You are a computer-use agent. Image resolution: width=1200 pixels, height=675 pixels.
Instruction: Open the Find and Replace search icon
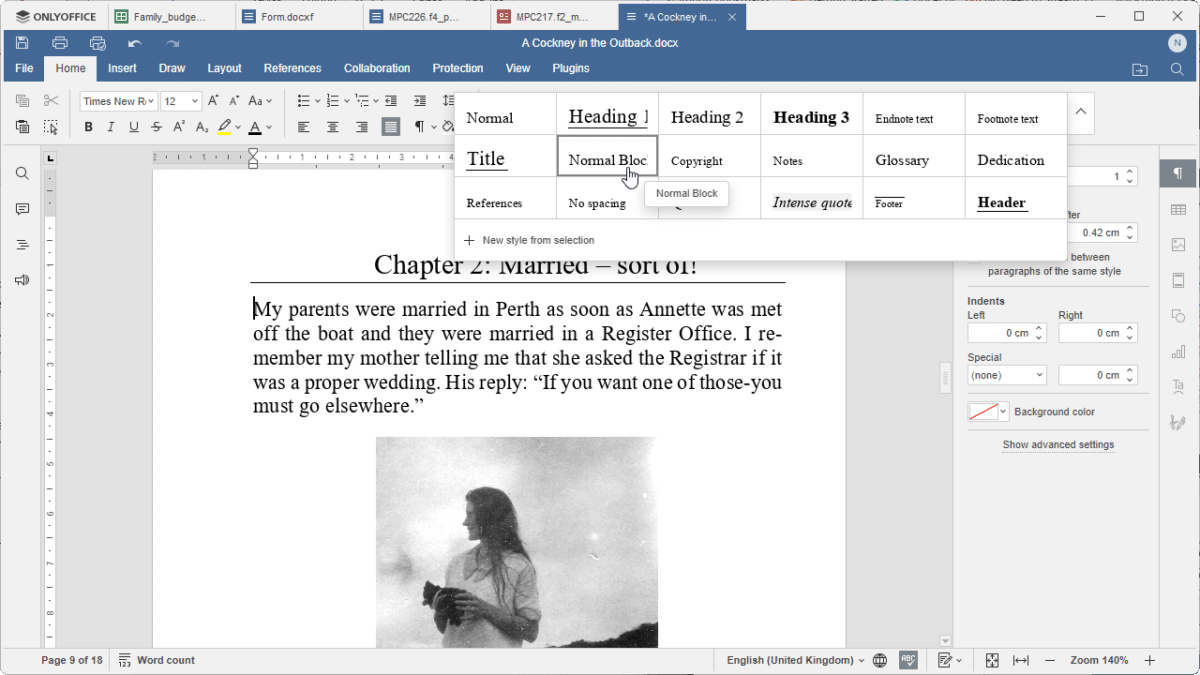click(x=21, y=172)
